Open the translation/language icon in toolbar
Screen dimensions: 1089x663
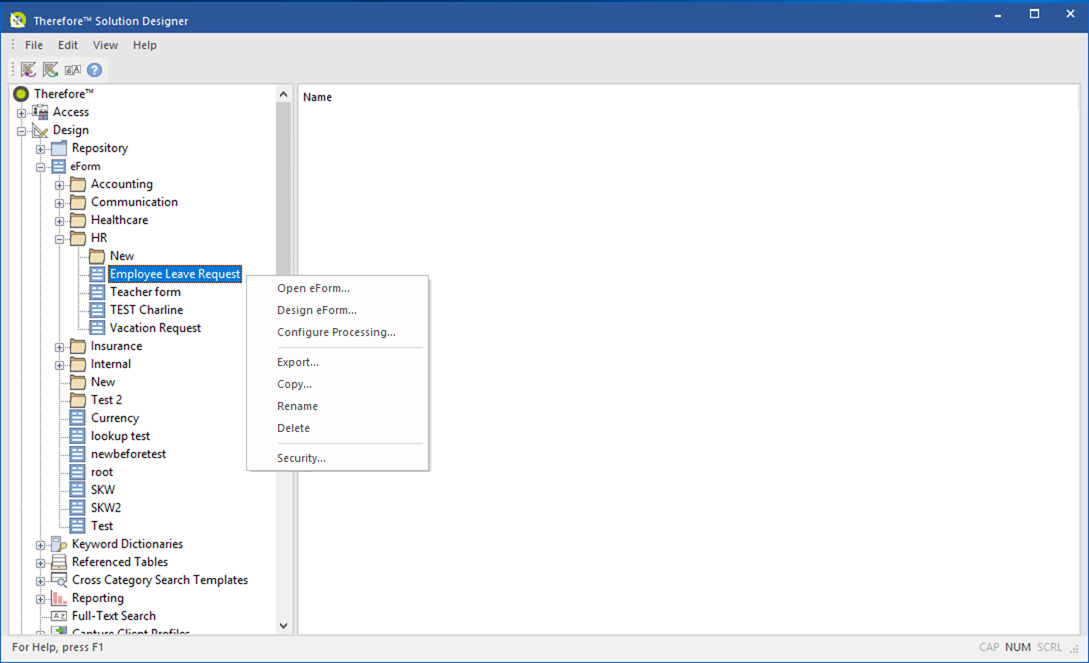(x=72, y=69)
